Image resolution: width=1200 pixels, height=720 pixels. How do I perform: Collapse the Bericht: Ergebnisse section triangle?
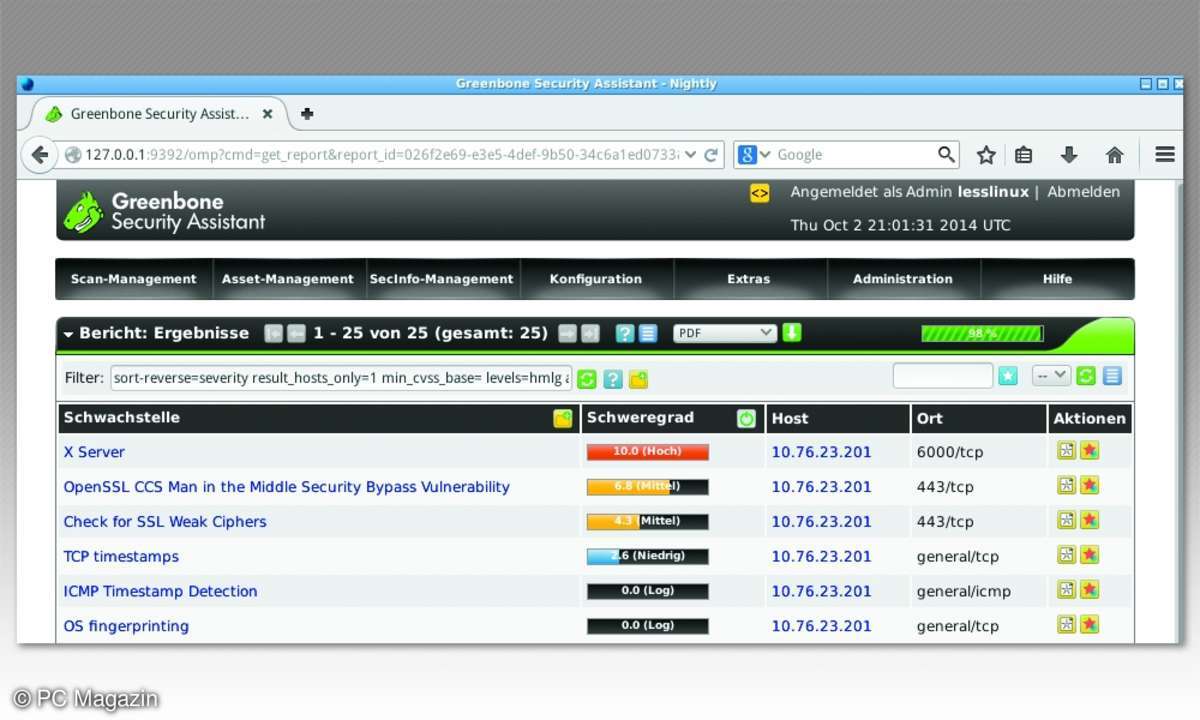coord(68,334)
